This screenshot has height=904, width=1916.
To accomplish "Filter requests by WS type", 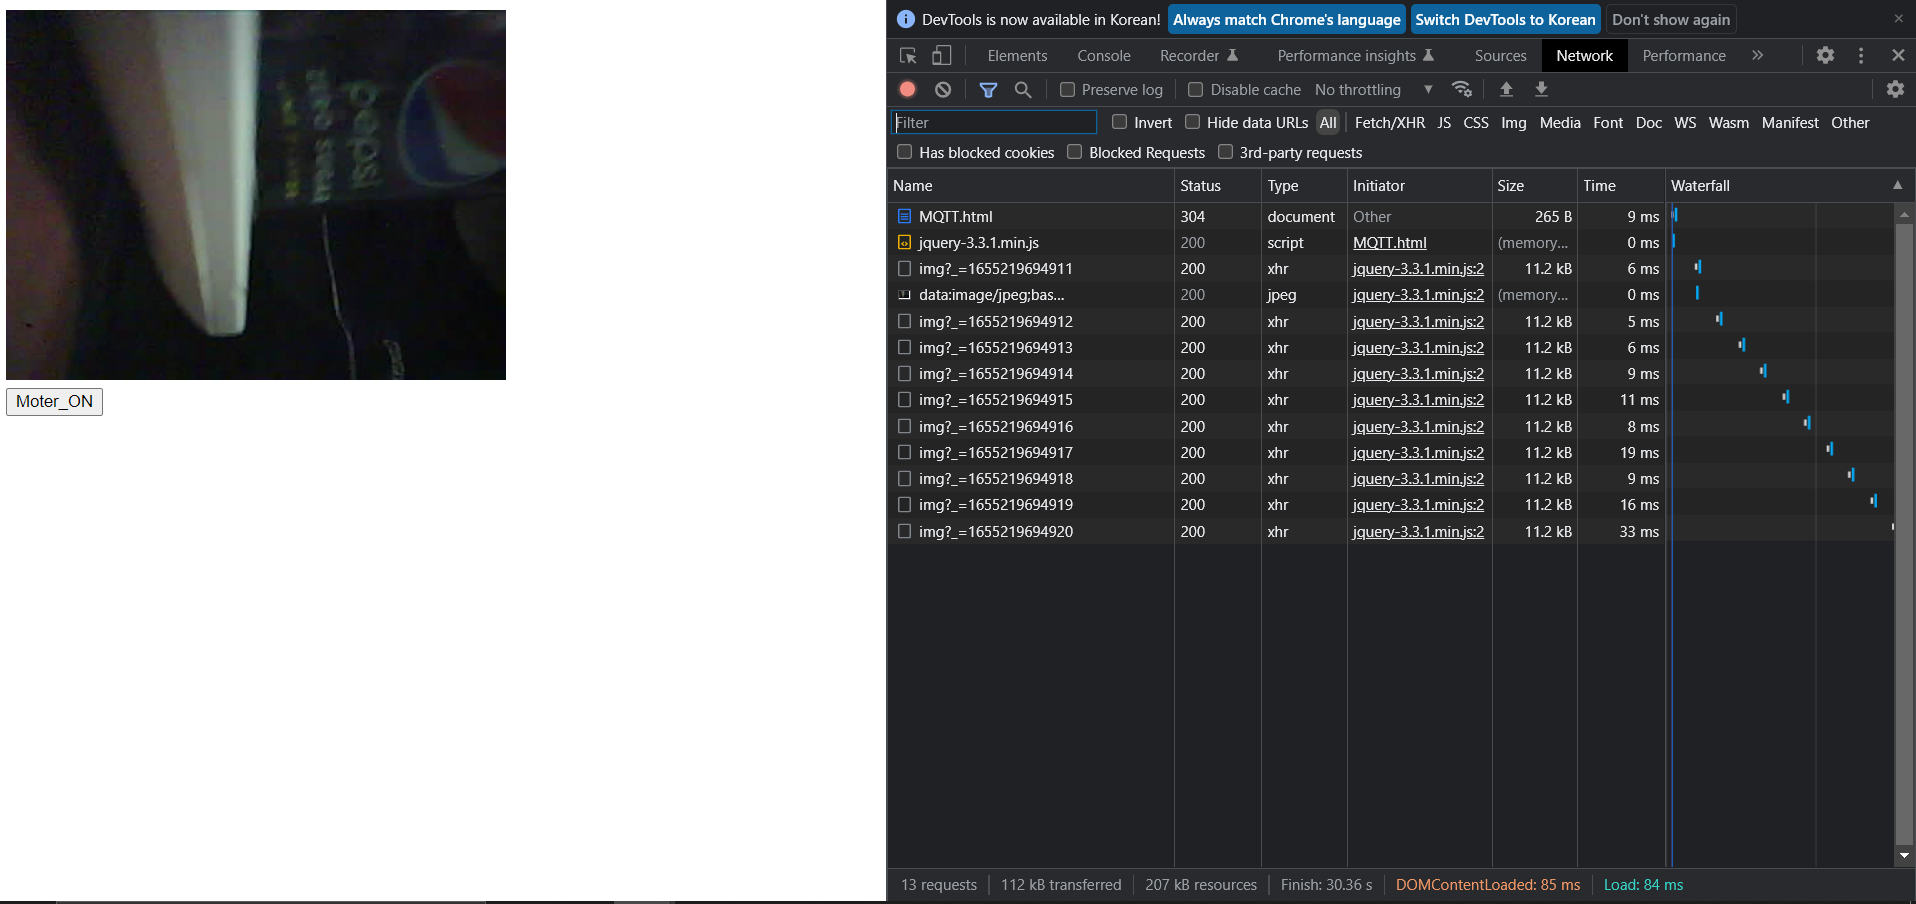I will point(1685,122).
